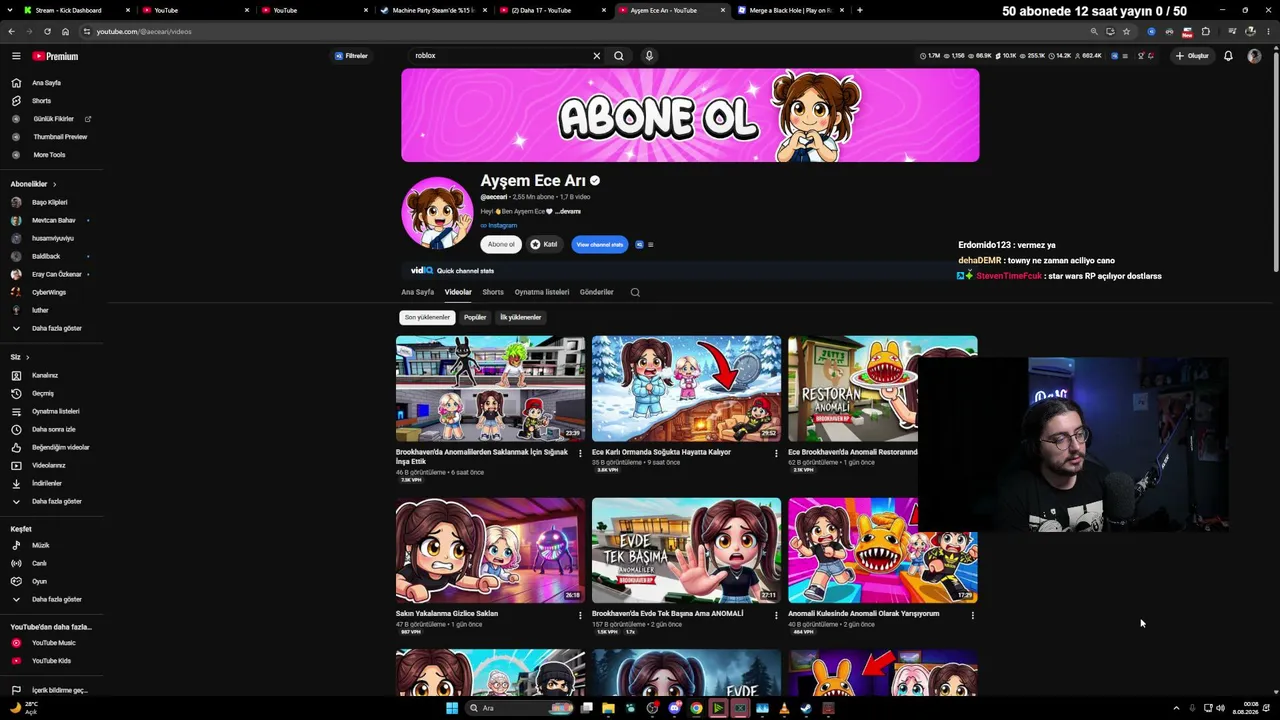Expand the Siz section's Daha fazla göster
The width and height of the screenshot is (1280, 720).
click(x=52, y=501)
